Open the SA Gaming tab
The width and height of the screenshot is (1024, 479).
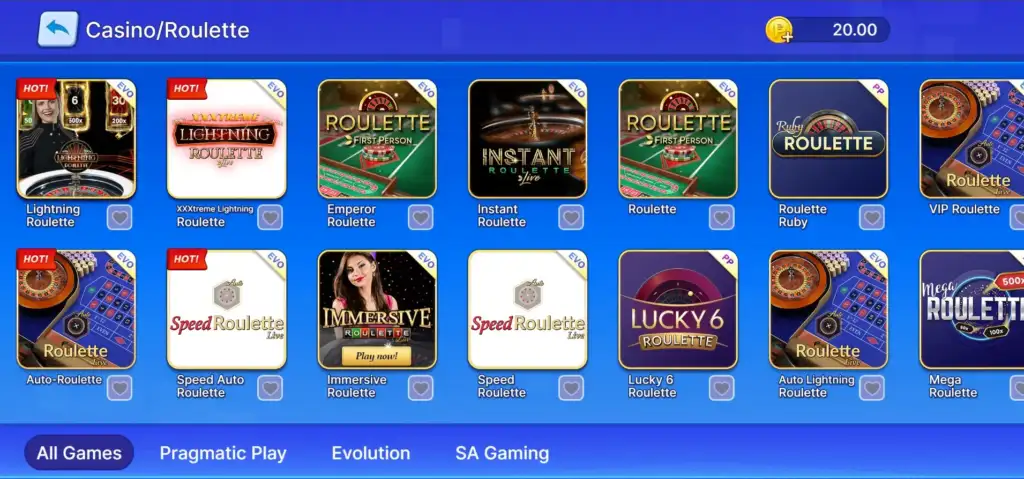(502, 453)
